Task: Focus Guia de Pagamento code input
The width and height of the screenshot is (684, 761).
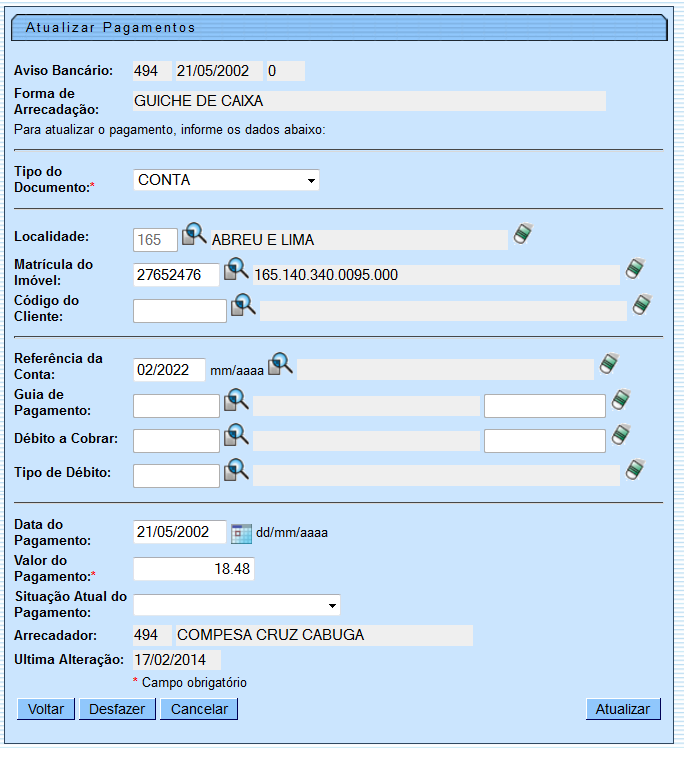Action: 176,406
